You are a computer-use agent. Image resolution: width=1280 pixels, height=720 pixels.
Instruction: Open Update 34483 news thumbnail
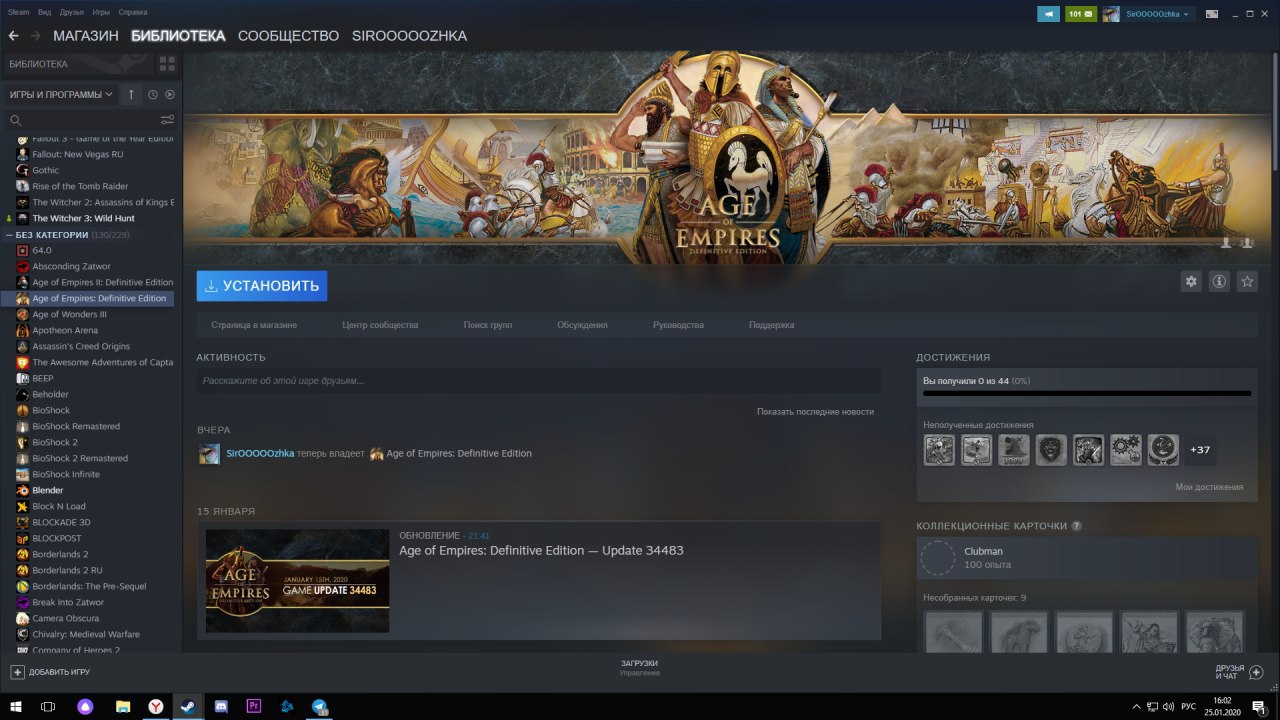[297, 581]
